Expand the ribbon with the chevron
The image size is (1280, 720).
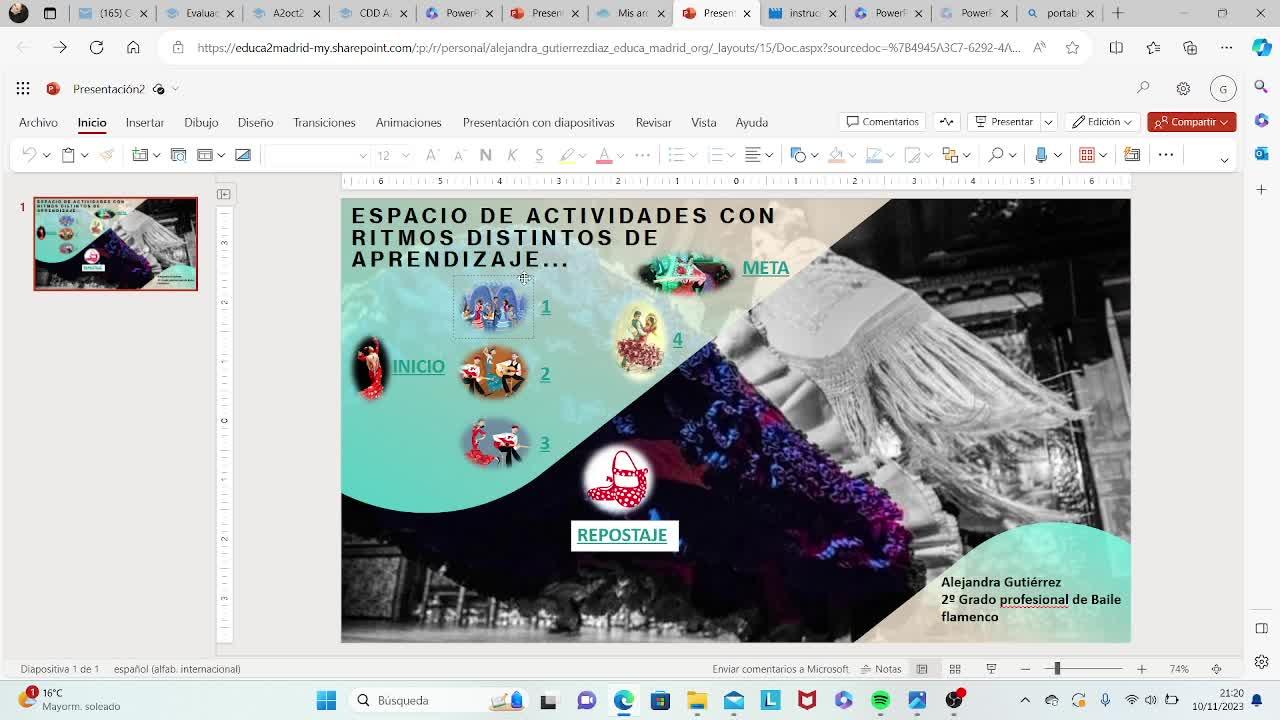point(1224,159)
